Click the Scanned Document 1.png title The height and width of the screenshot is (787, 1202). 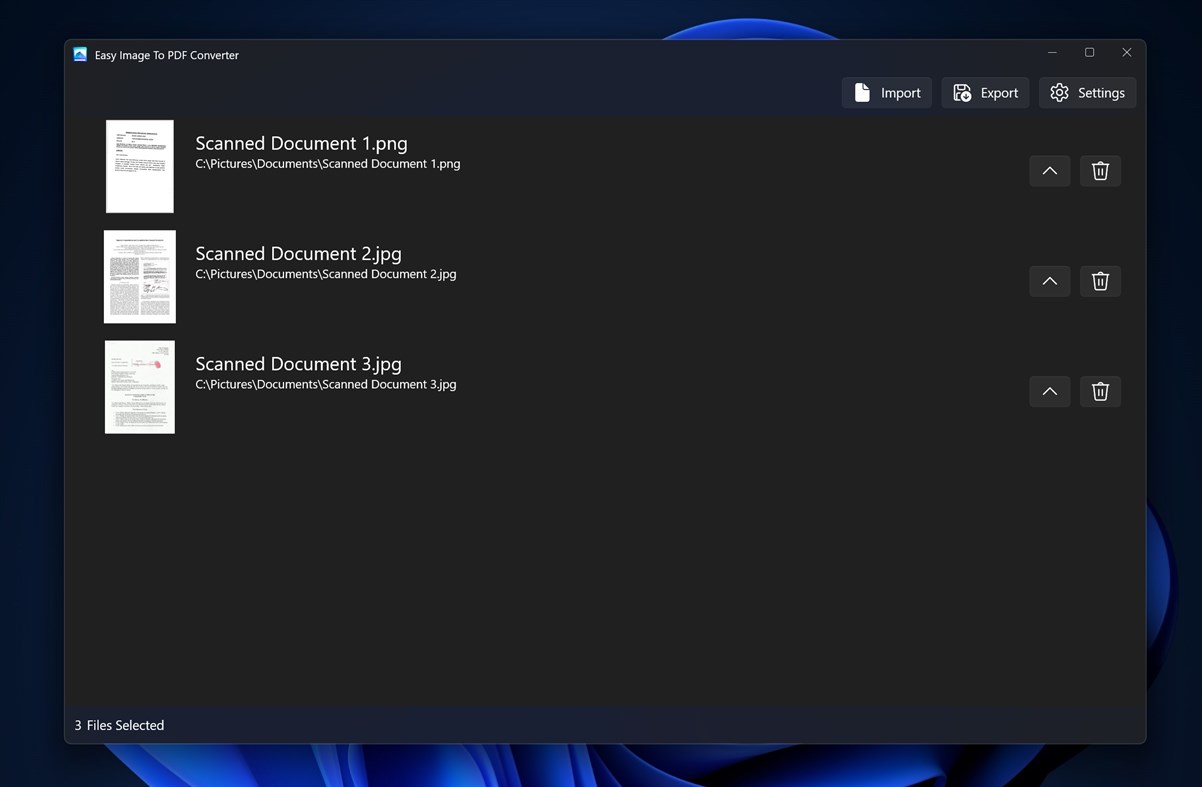click(301, 143)
